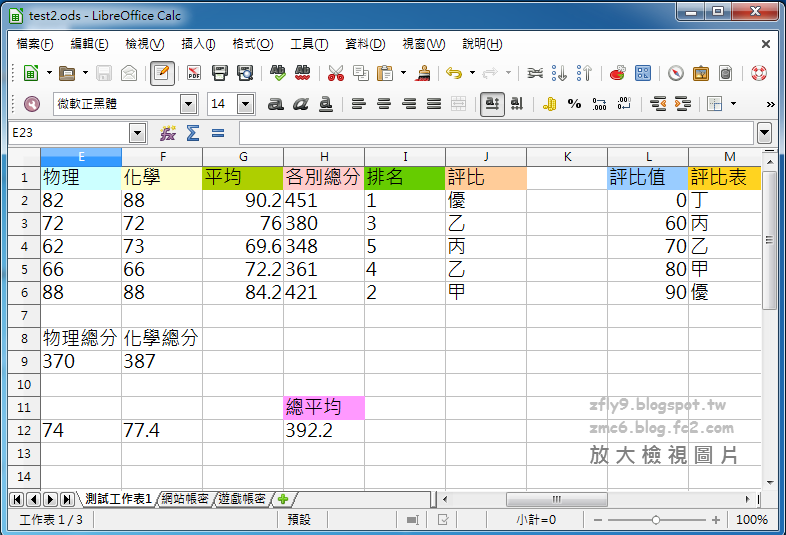
Task: Open the font name dropdown list
Action: click(x=188, y=104)
